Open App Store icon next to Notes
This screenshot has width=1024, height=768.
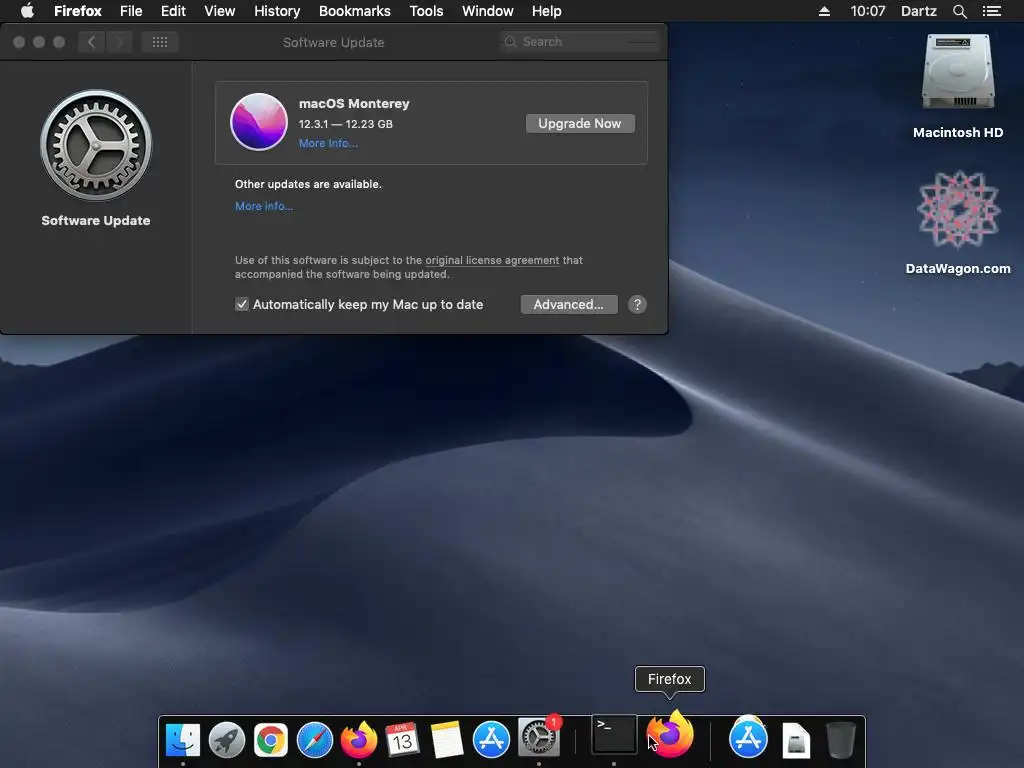(491, 740)
